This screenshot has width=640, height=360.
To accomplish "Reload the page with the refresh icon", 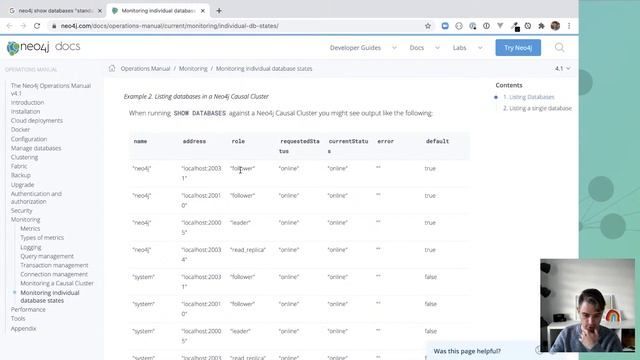I will [37, 26].
